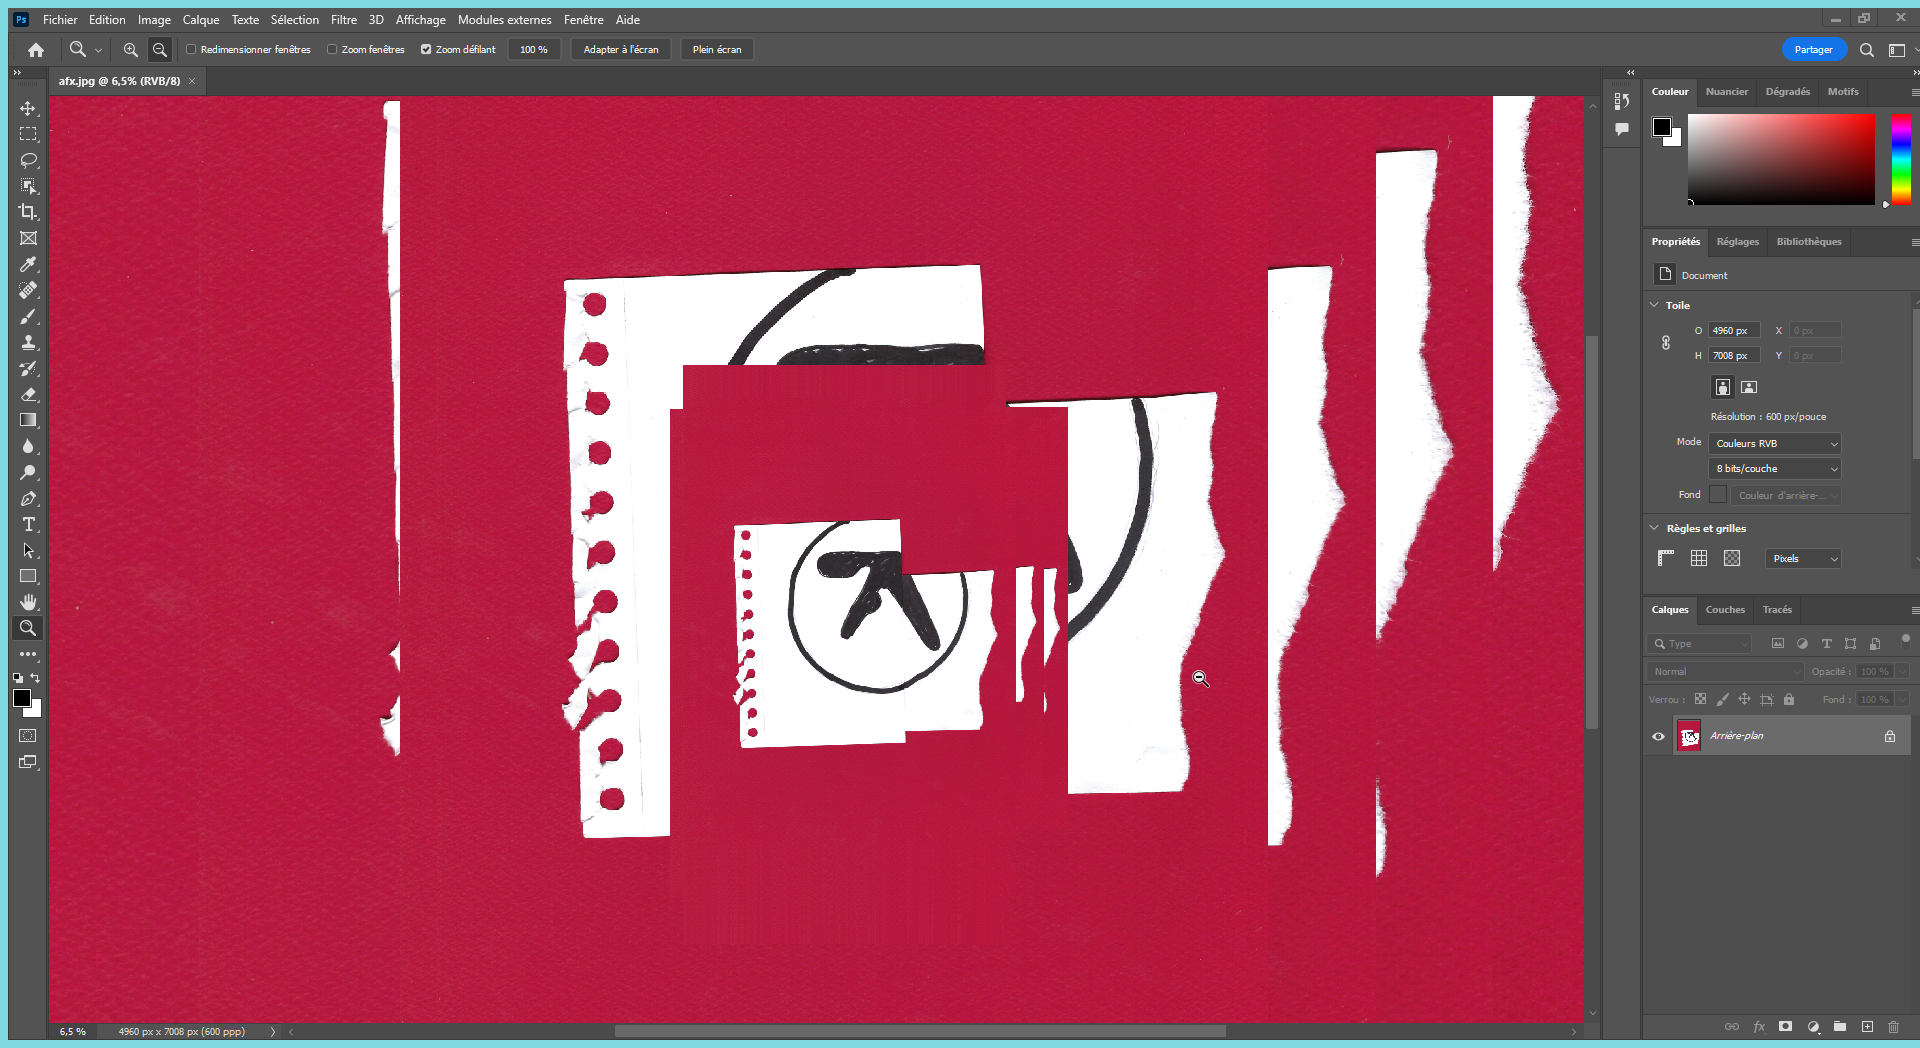Screen dimensions: 1920x1048
Task: Pick a shade in the Couleur color field
Action: [x=1781, y=160]
